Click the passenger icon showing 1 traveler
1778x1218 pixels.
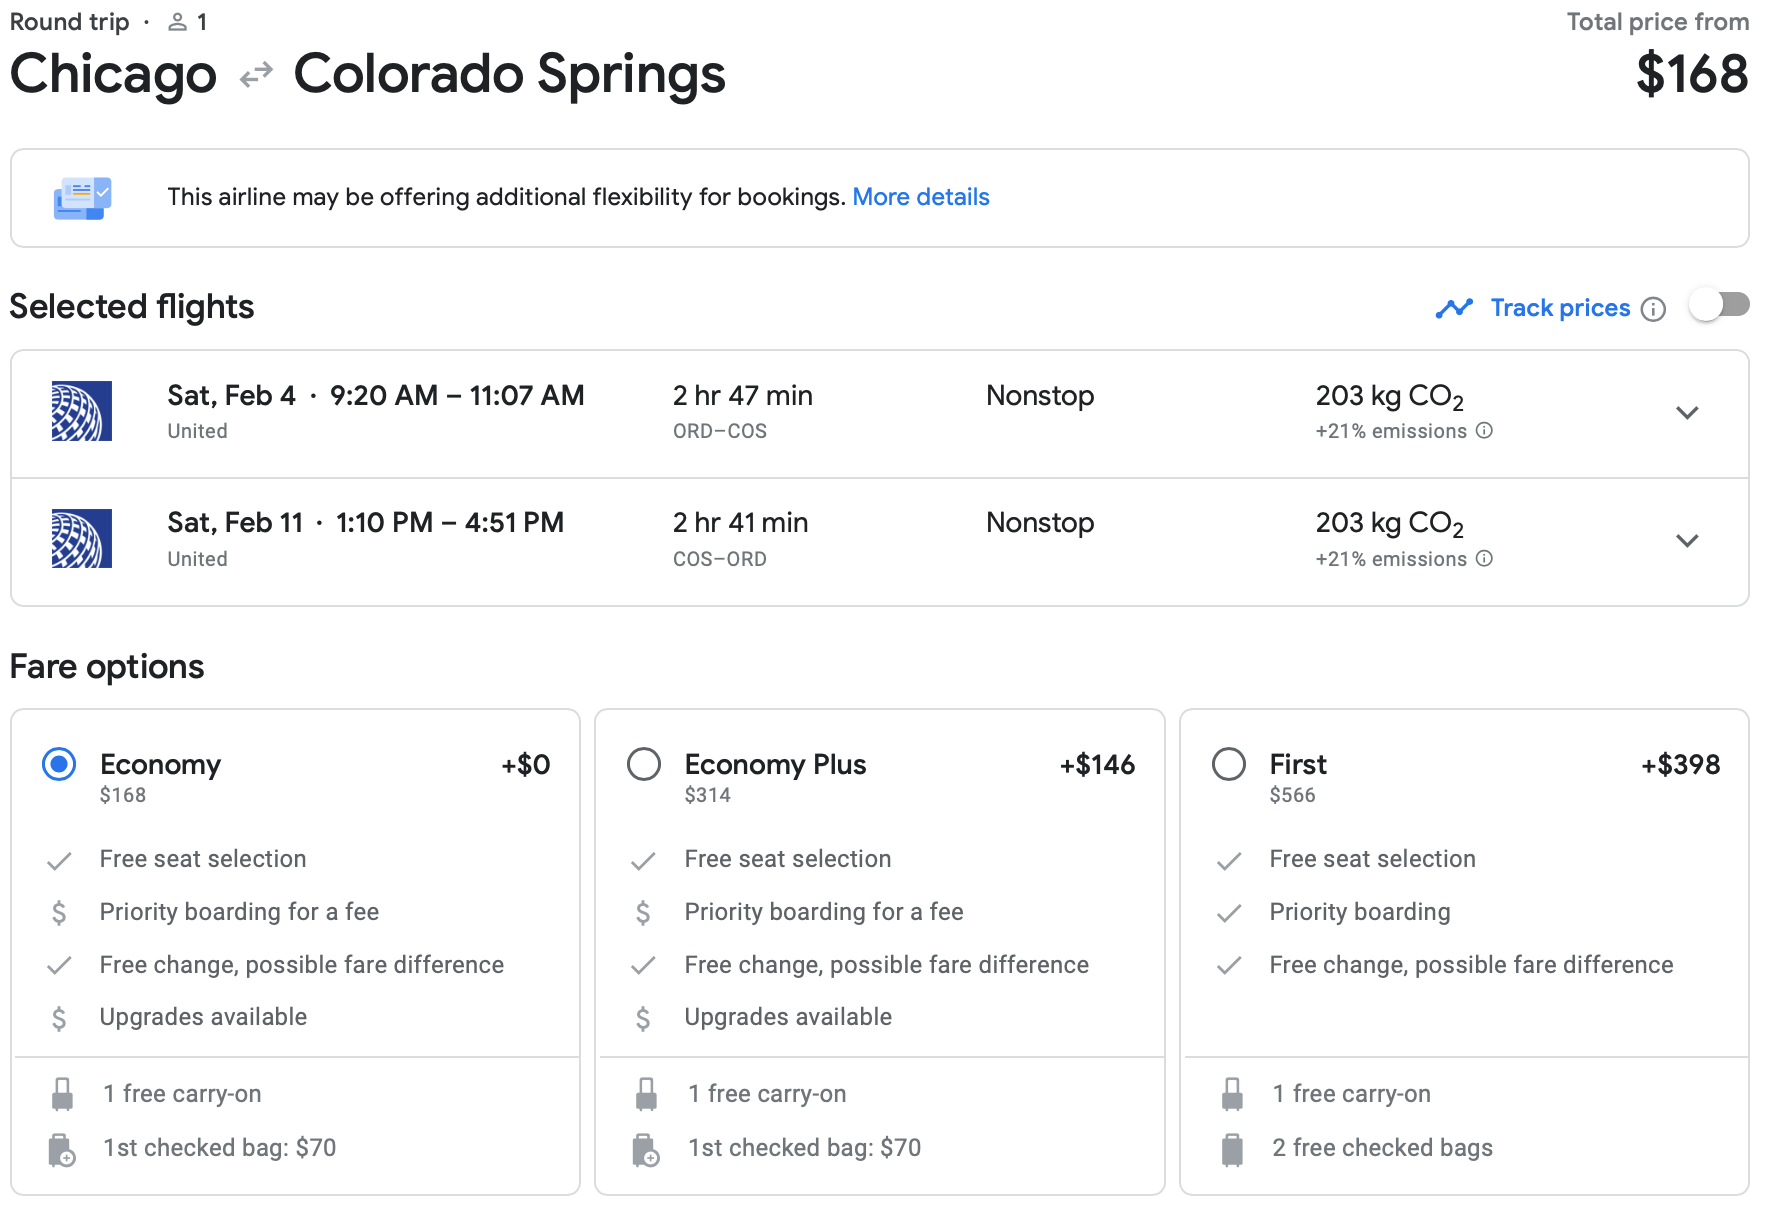176,21
